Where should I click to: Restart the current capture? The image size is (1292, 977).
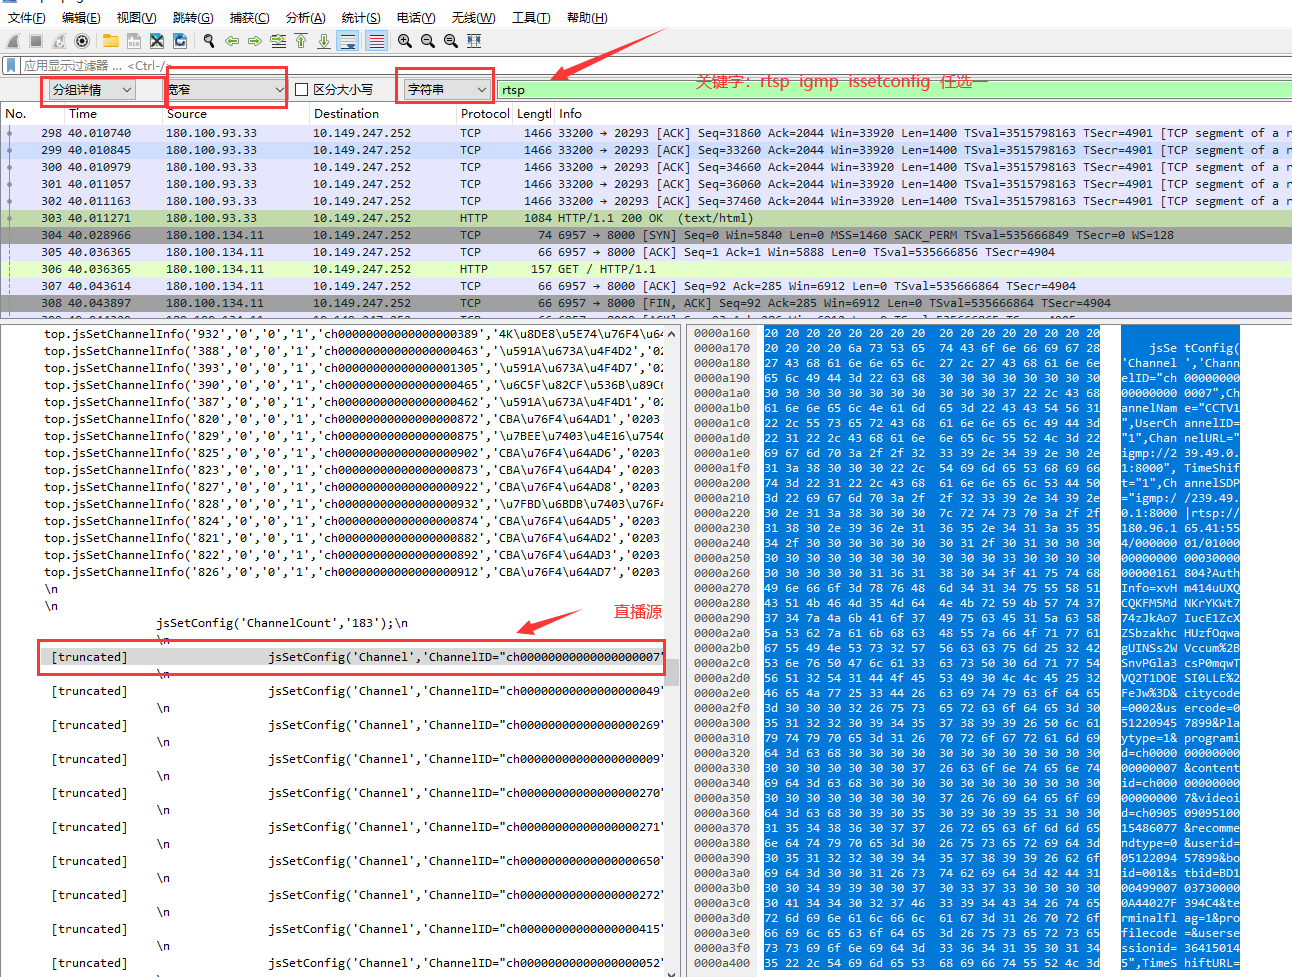(x=59, y=41)
